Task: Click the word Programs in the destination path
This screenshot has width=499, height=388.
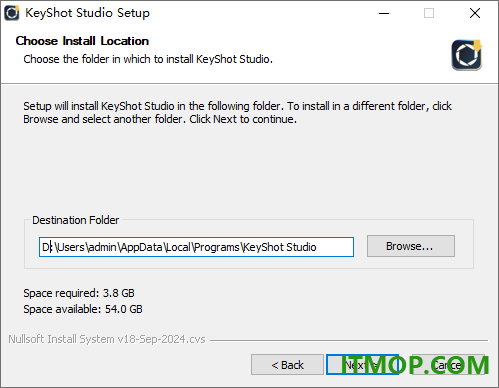Action: tap(217, 247)
